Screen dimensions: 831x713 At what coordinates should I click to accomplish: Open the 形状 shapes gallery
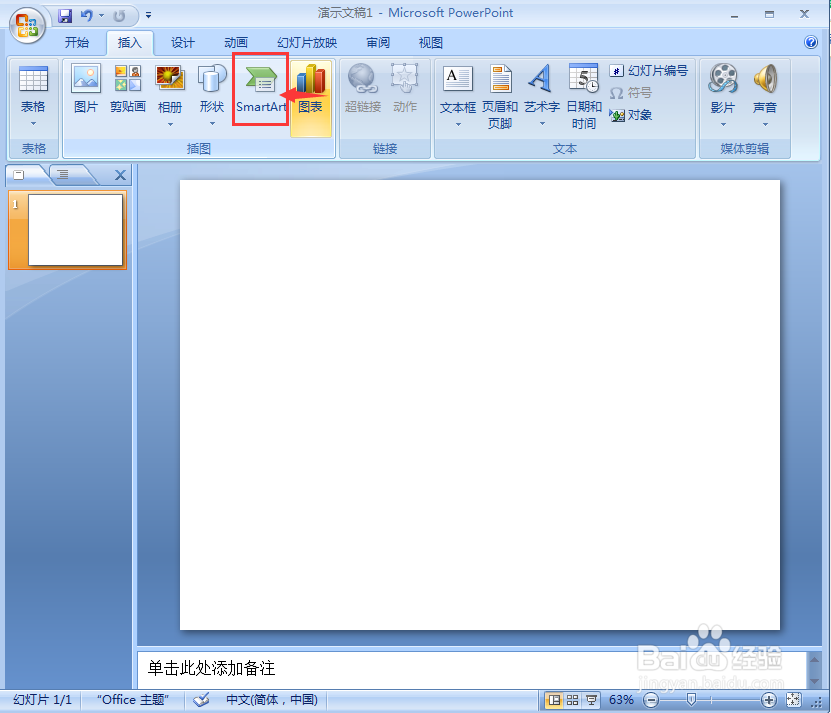click(212, 96)
